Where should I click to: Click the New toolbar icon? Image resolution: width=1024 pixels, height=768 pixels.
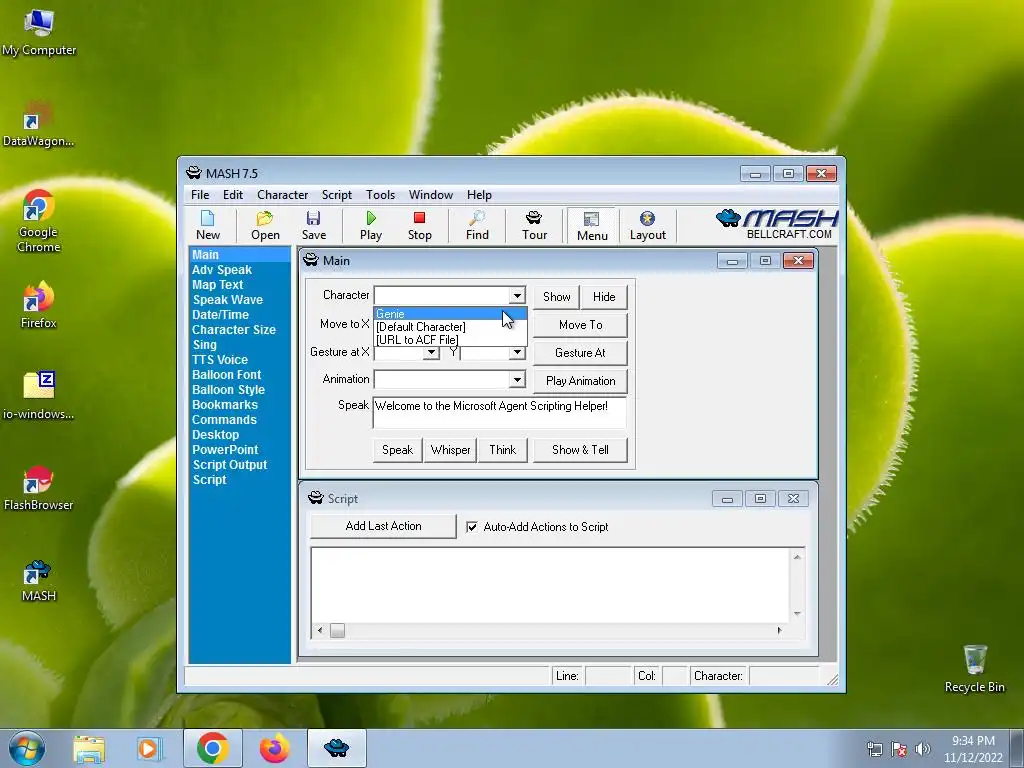(x=208, y=225)
